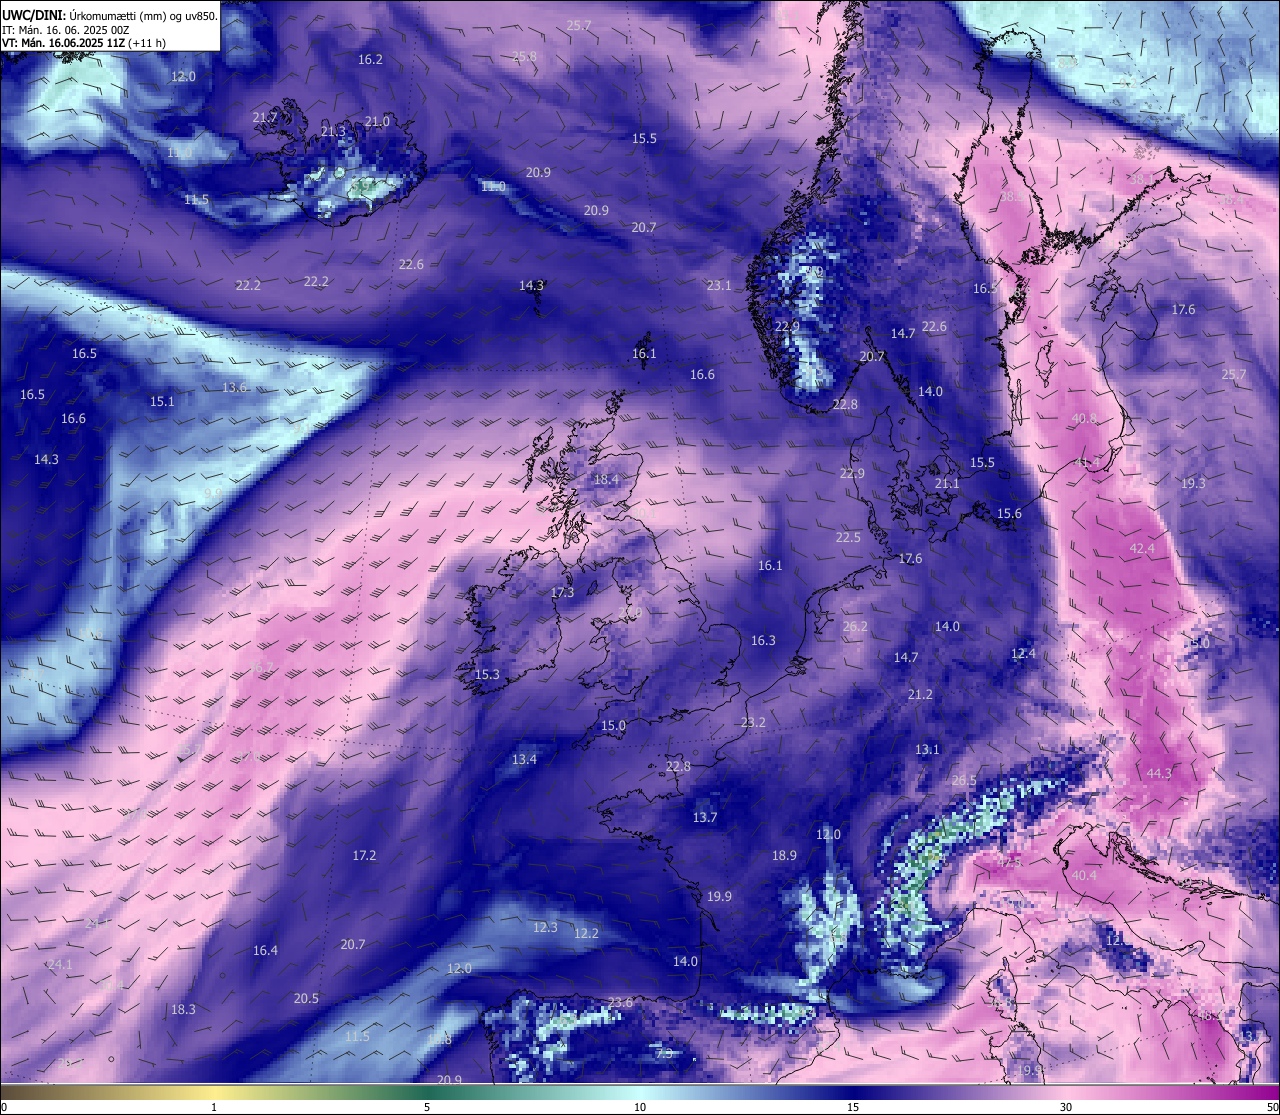Click the 19.9 value label

(719, 897)
